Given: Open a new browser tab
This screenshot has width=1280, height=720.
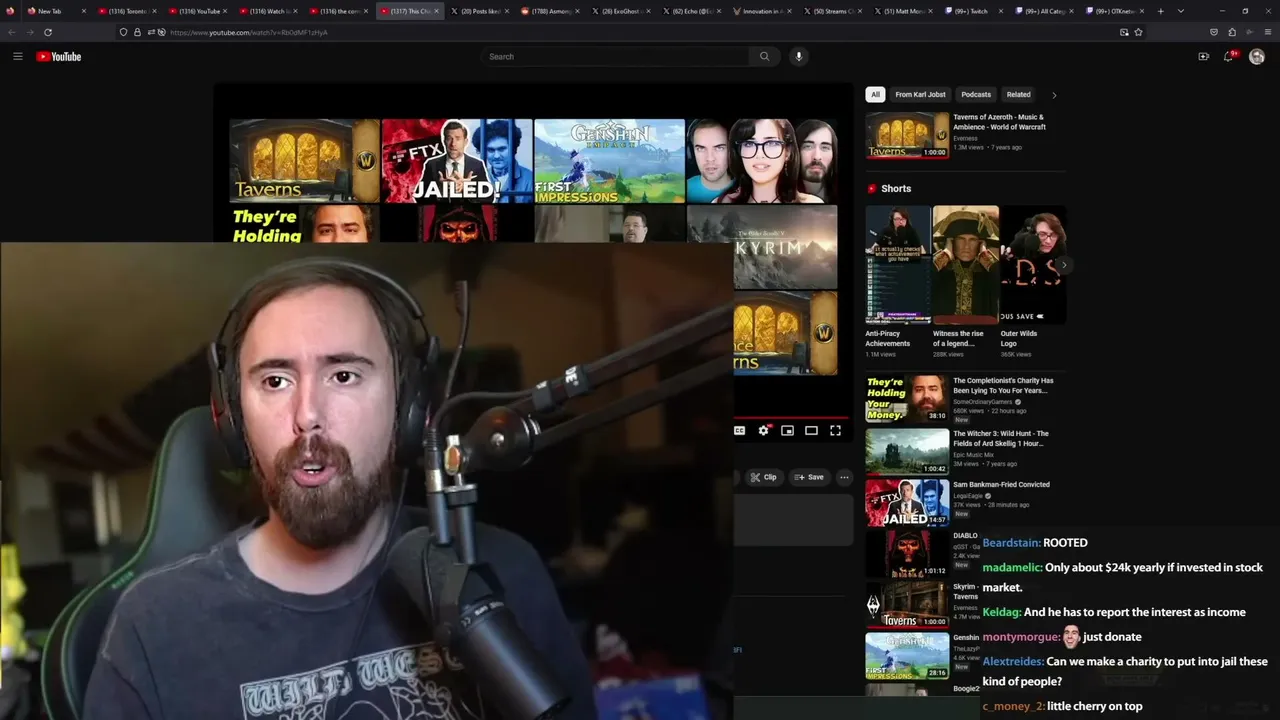Looking at the screenshot, I should 1160,11.
